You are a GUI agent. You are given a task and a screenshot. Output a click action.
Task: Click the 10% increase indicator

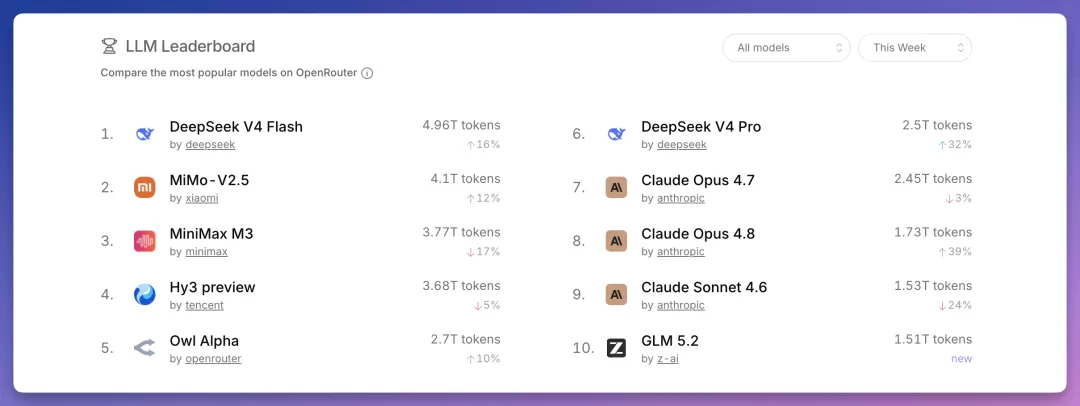(x=483, y=359)
